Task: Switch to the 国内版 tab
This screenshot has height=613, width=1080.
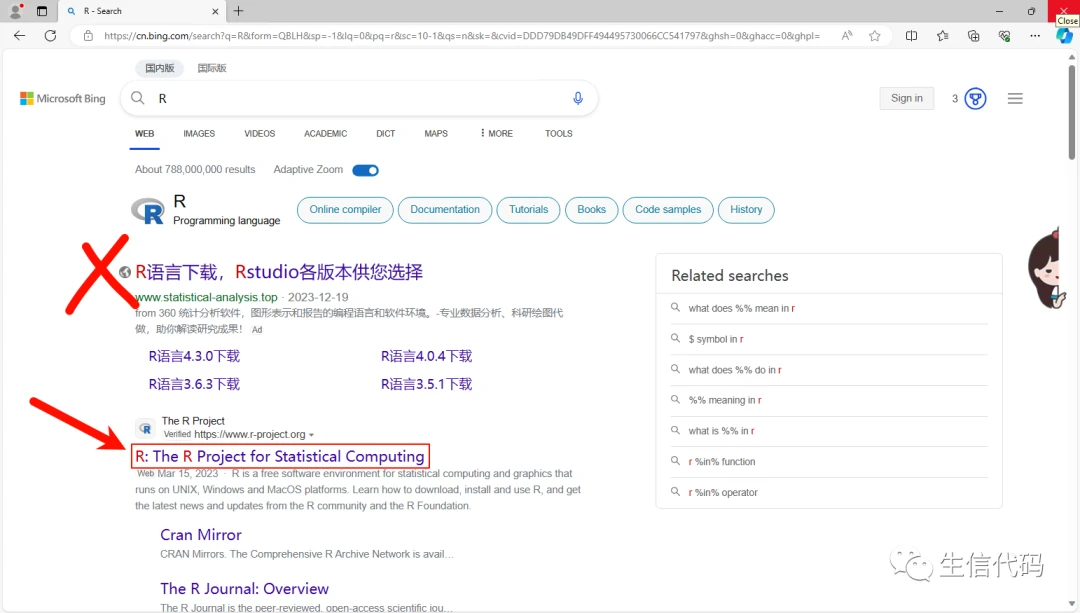Action: 160,68
